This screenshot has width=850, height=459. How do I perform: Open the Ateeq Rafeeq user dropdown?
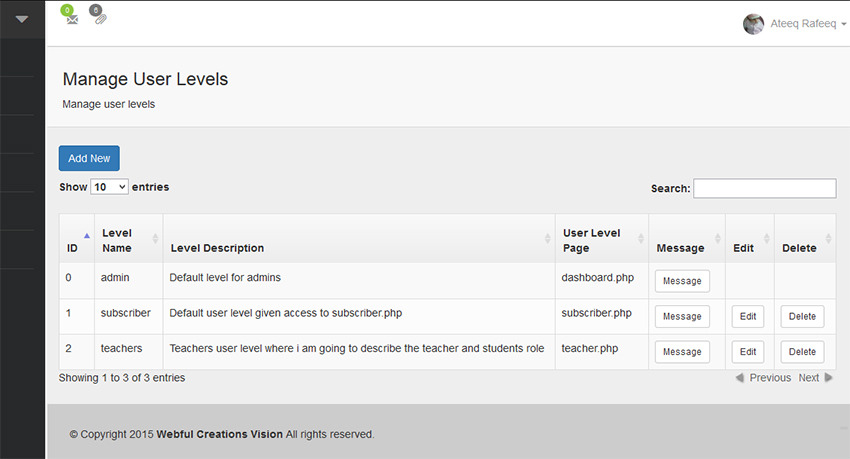(x=808, y=24)
